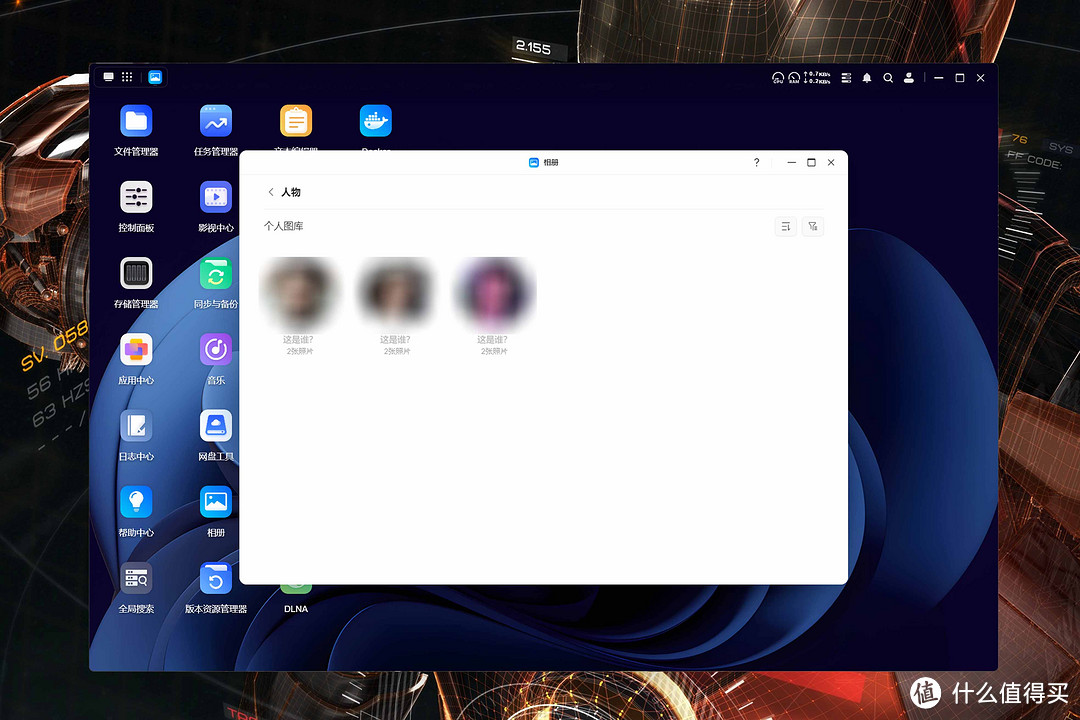Open the 网盘工具 cloud drive tool

point(215,427)
